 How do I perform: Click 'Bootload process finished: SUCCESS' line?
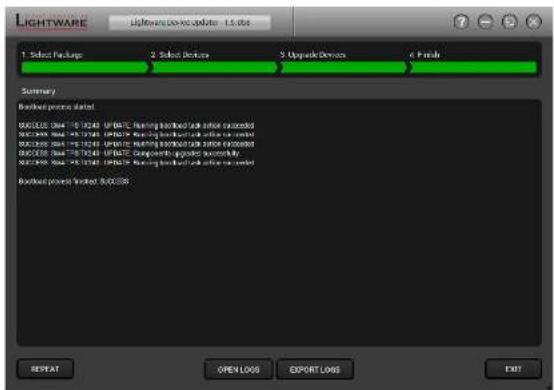coord(74,181)
